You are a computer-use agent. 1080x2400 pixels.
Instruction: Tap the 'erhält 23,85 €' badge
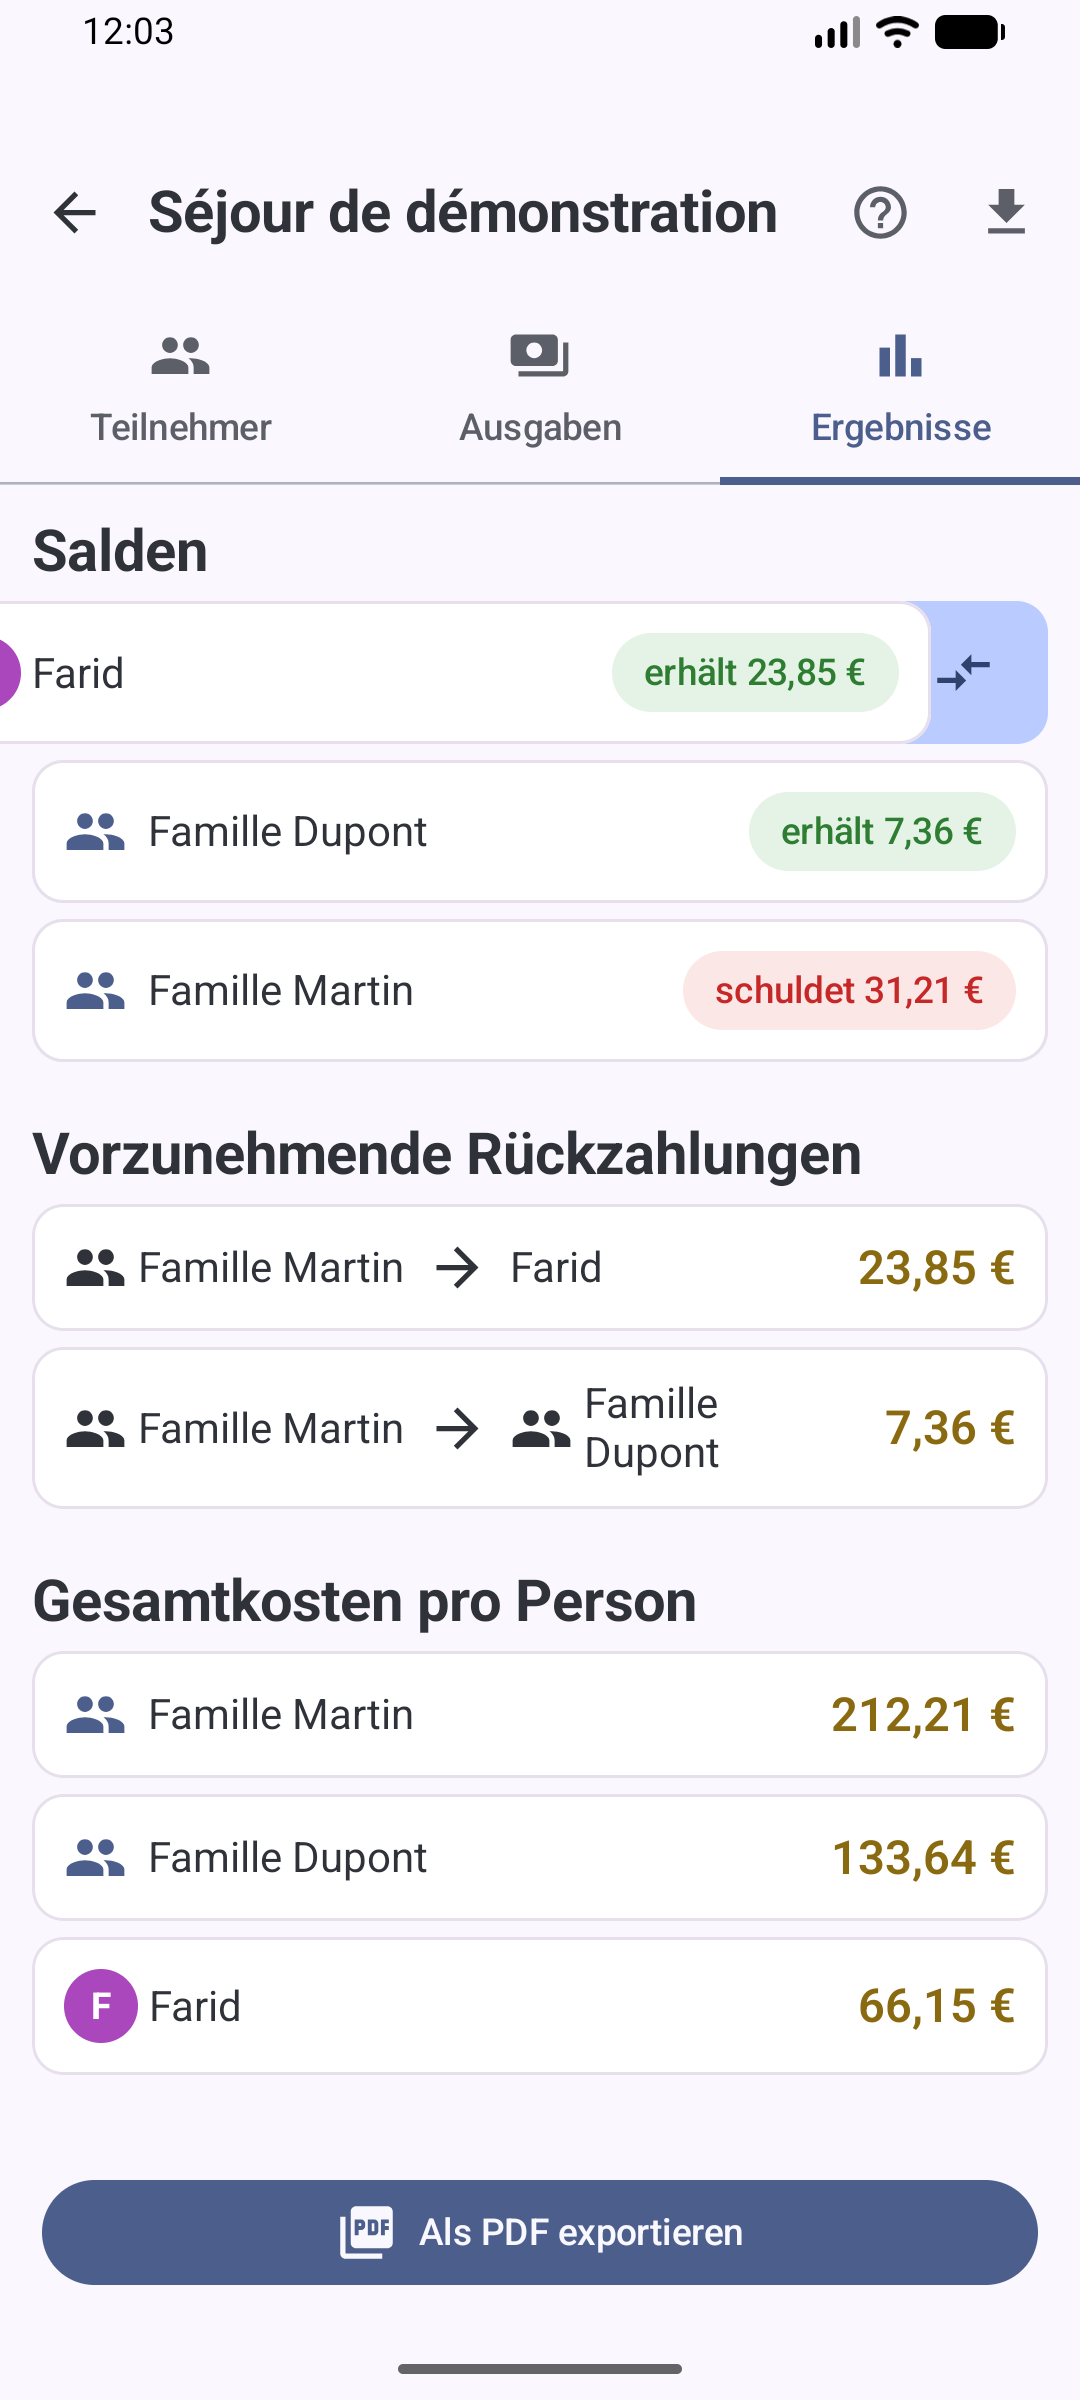(x=755, y=673)
